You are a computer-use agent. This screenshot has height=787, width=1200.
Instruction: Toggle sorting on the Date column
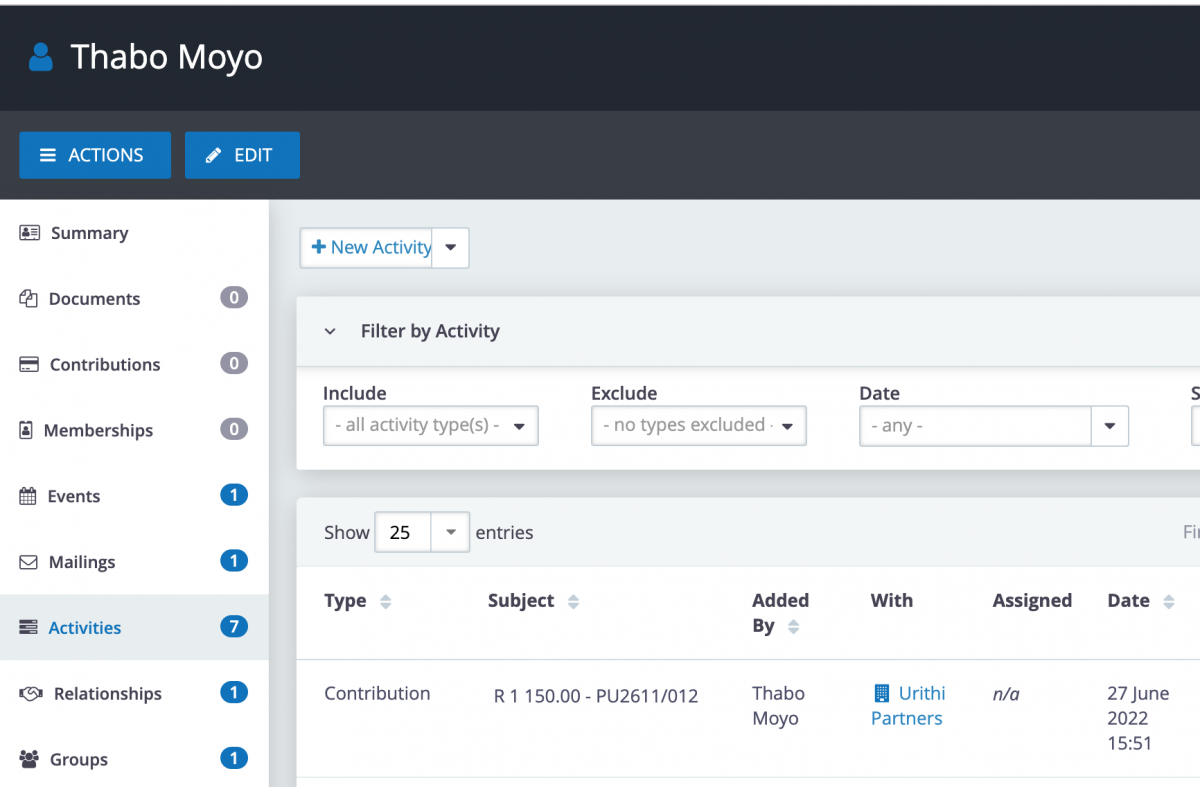click(1167, 601)
